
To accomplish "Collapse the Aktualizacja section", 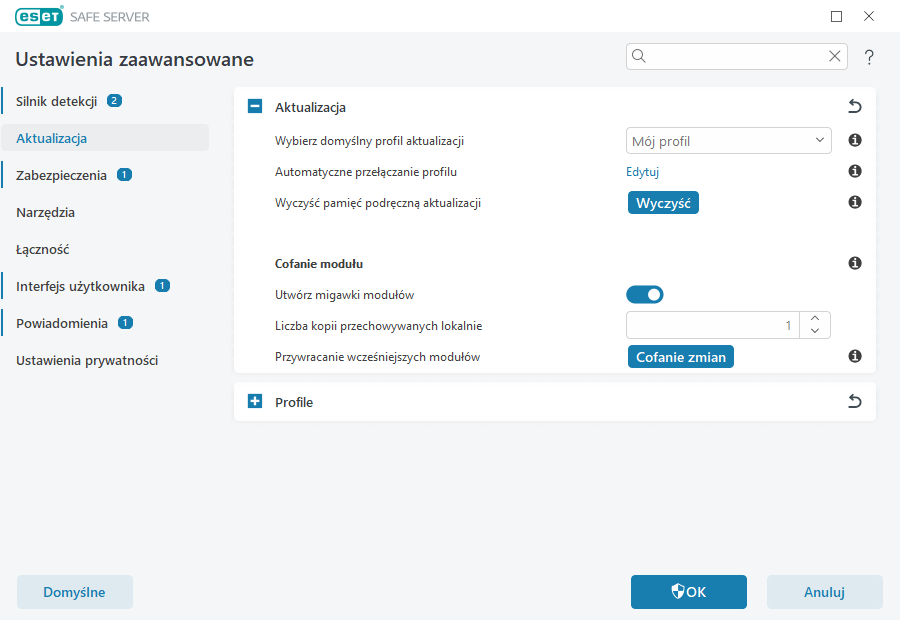I will (x=254, y=106).
